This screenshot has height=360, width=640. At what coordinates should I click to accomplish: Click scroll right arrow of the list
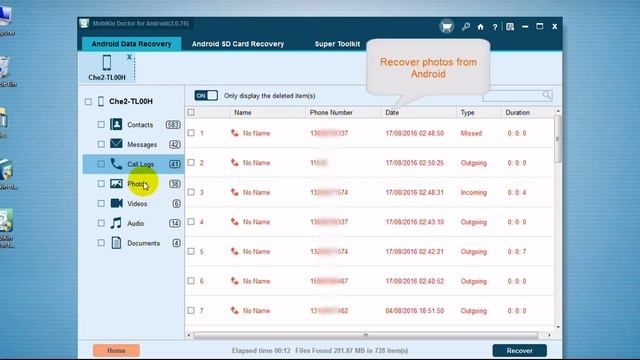pos(549,335)
